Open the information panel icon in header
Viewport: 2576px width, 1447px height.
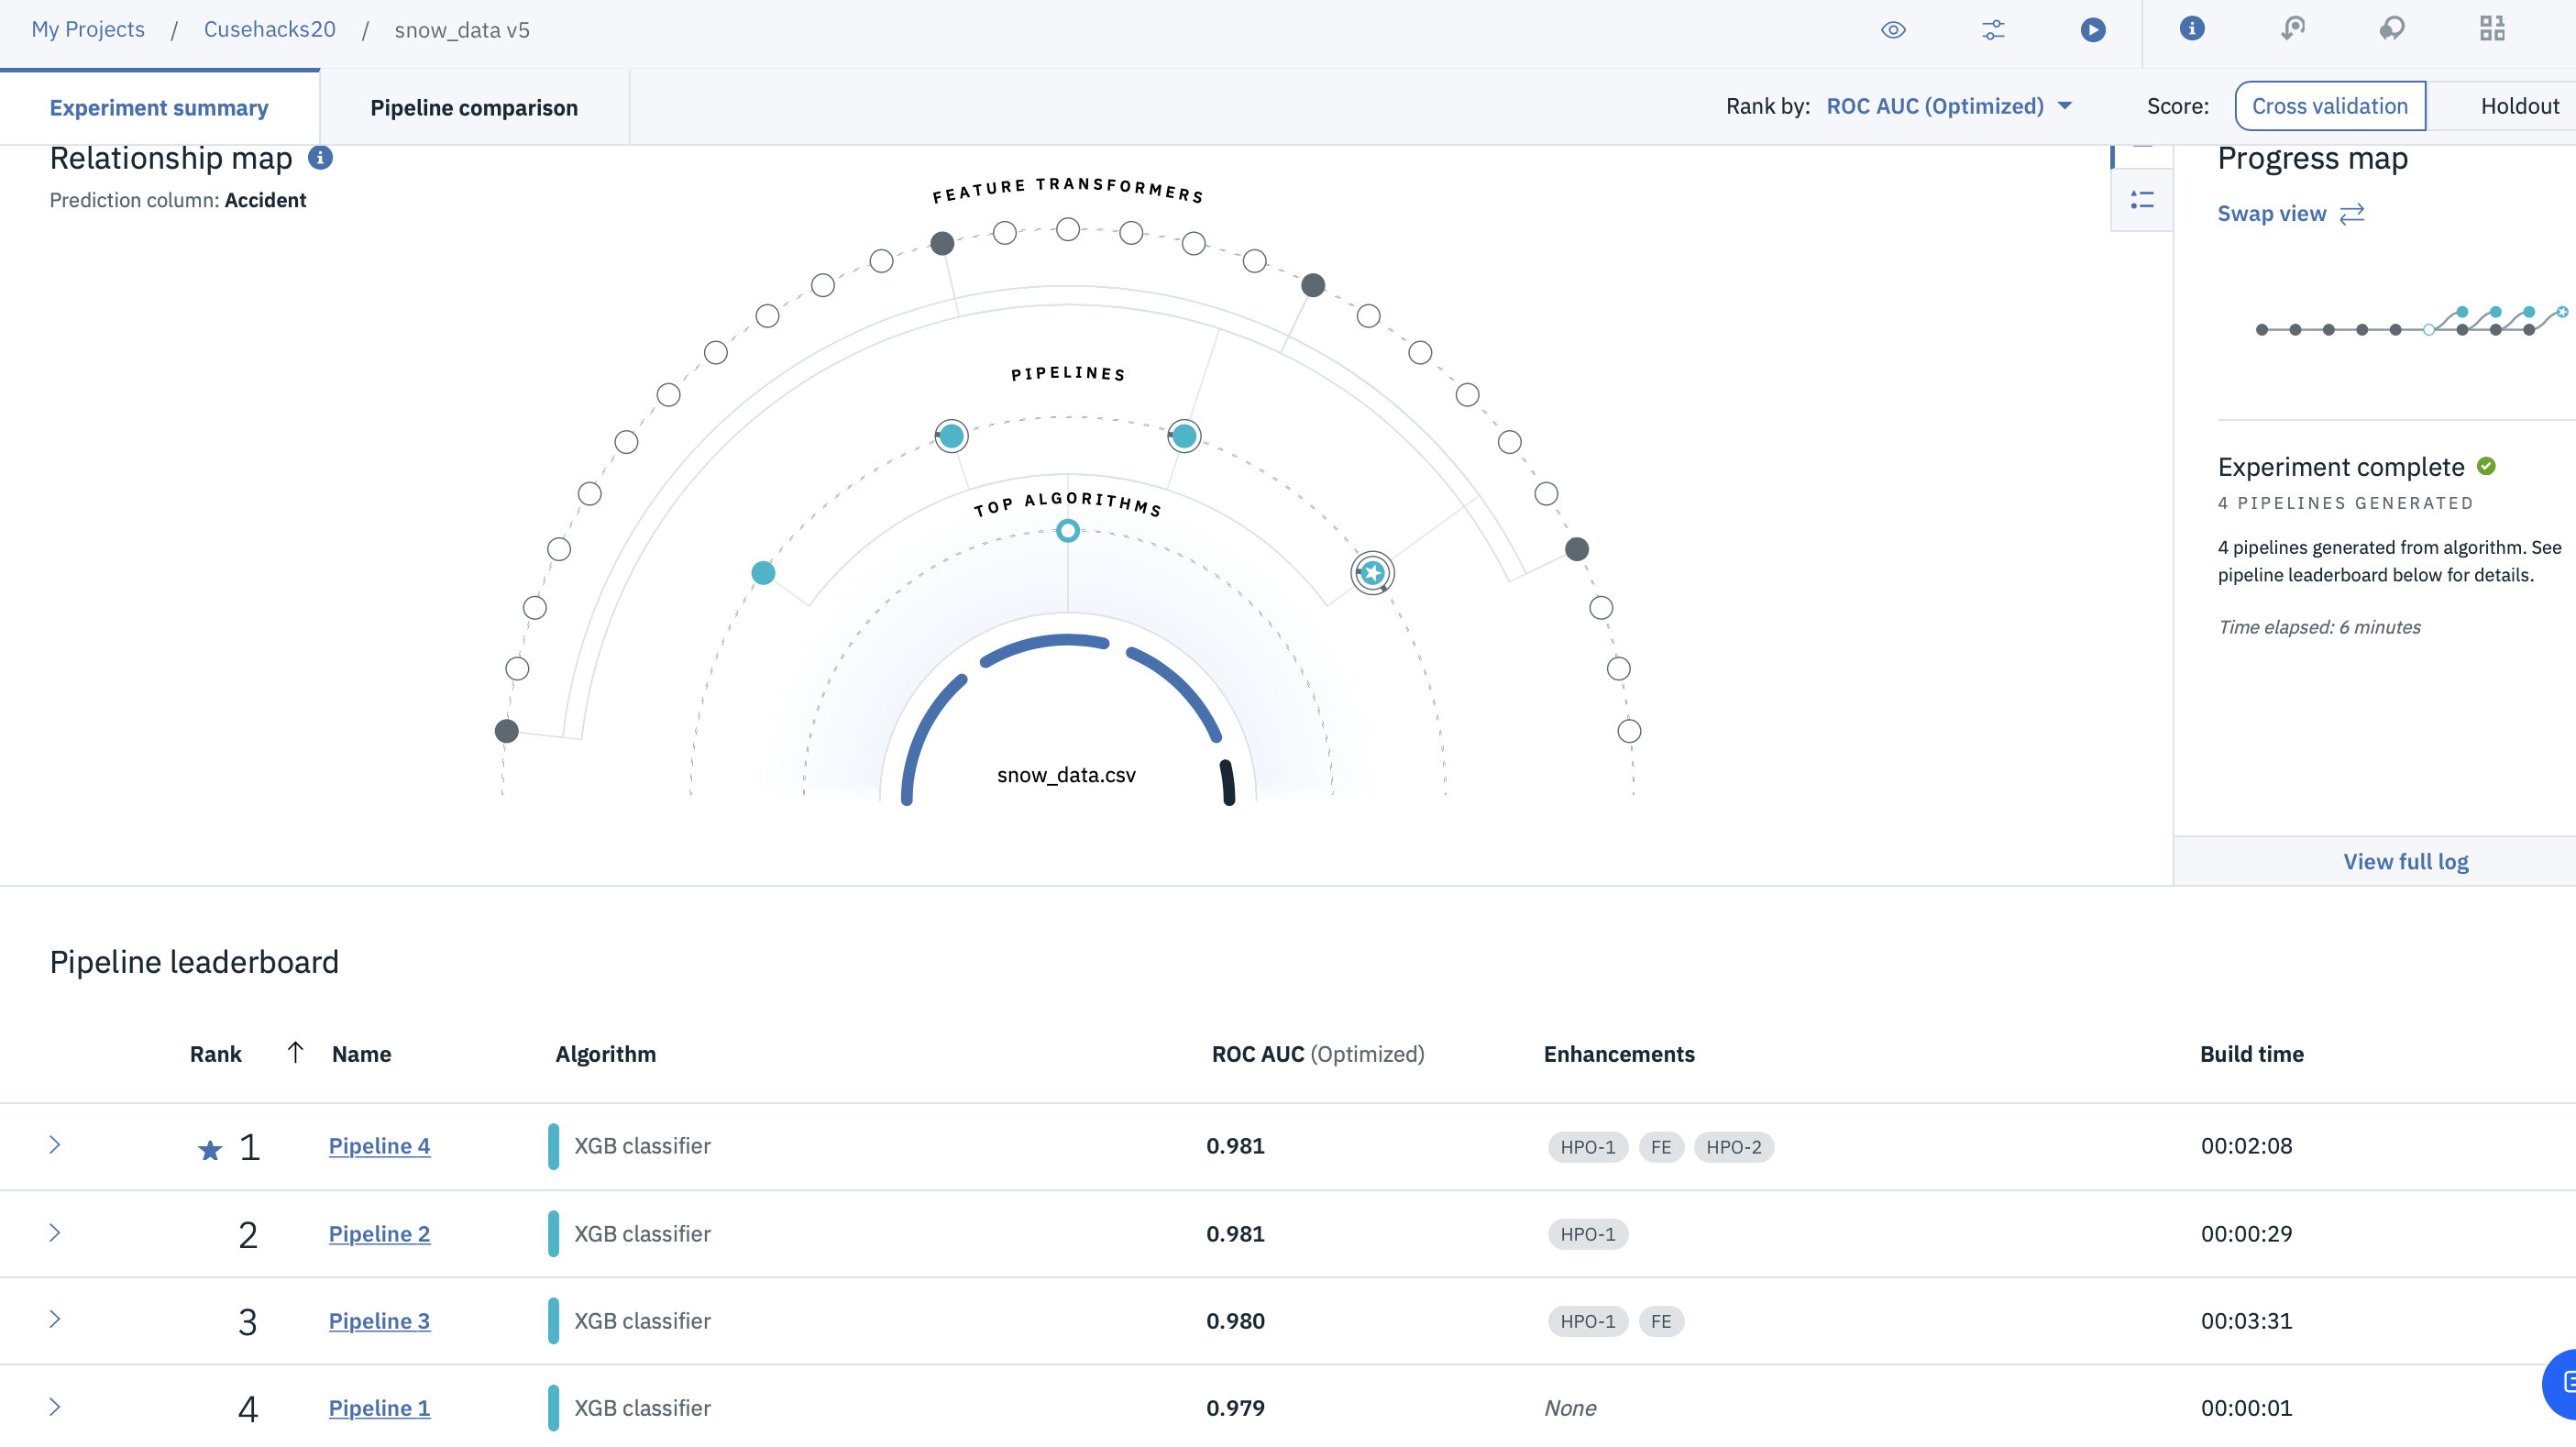pos(2191,29)
